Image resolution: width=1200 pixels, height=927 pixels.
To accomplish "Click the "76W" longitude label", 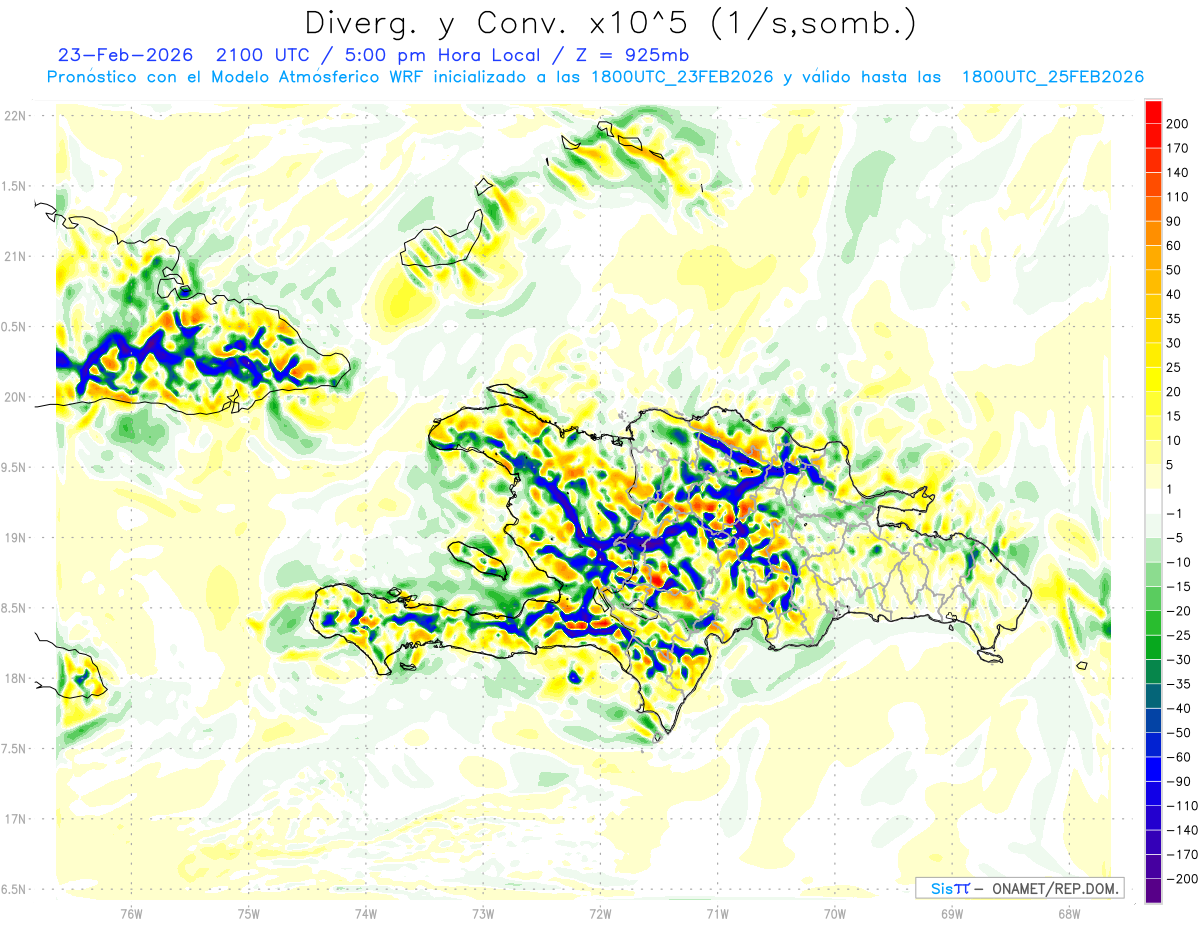I will pyautogui.click(x=131, y=913).
